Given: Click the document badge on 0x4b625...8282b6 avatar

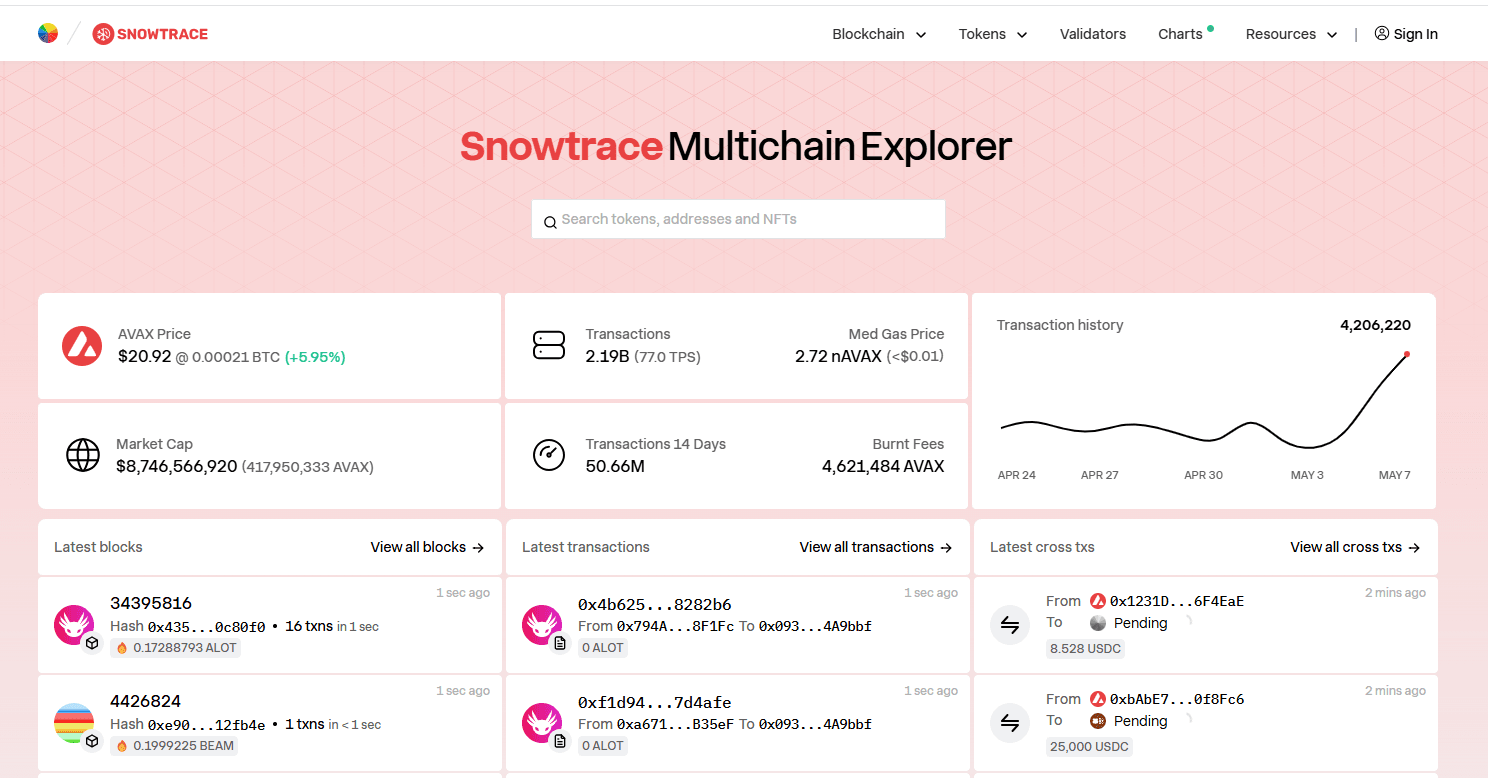Looking at the screenshot, I should (x=560, y=643).
